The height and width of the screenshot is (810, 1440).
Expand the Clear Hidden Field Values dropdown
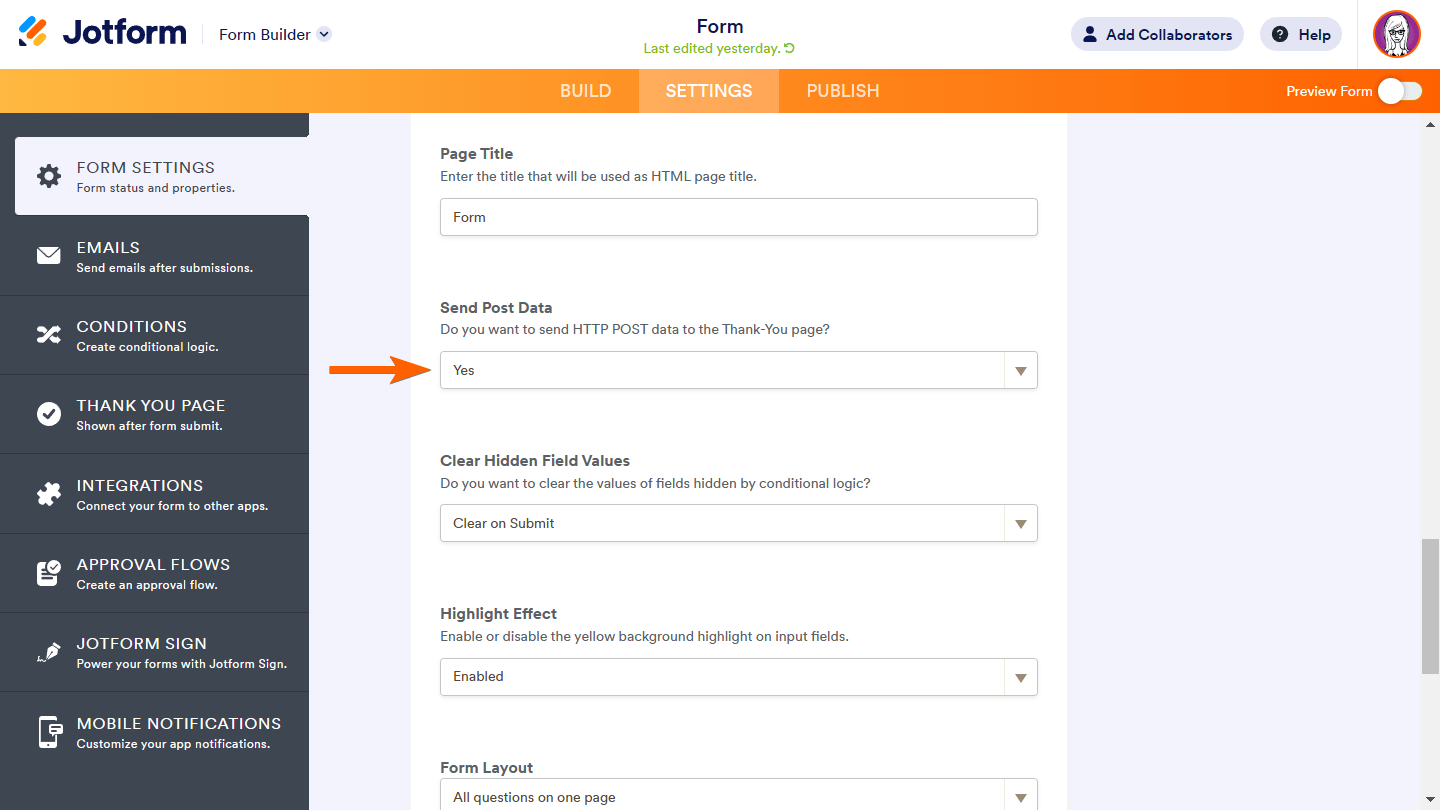(738, 523)
